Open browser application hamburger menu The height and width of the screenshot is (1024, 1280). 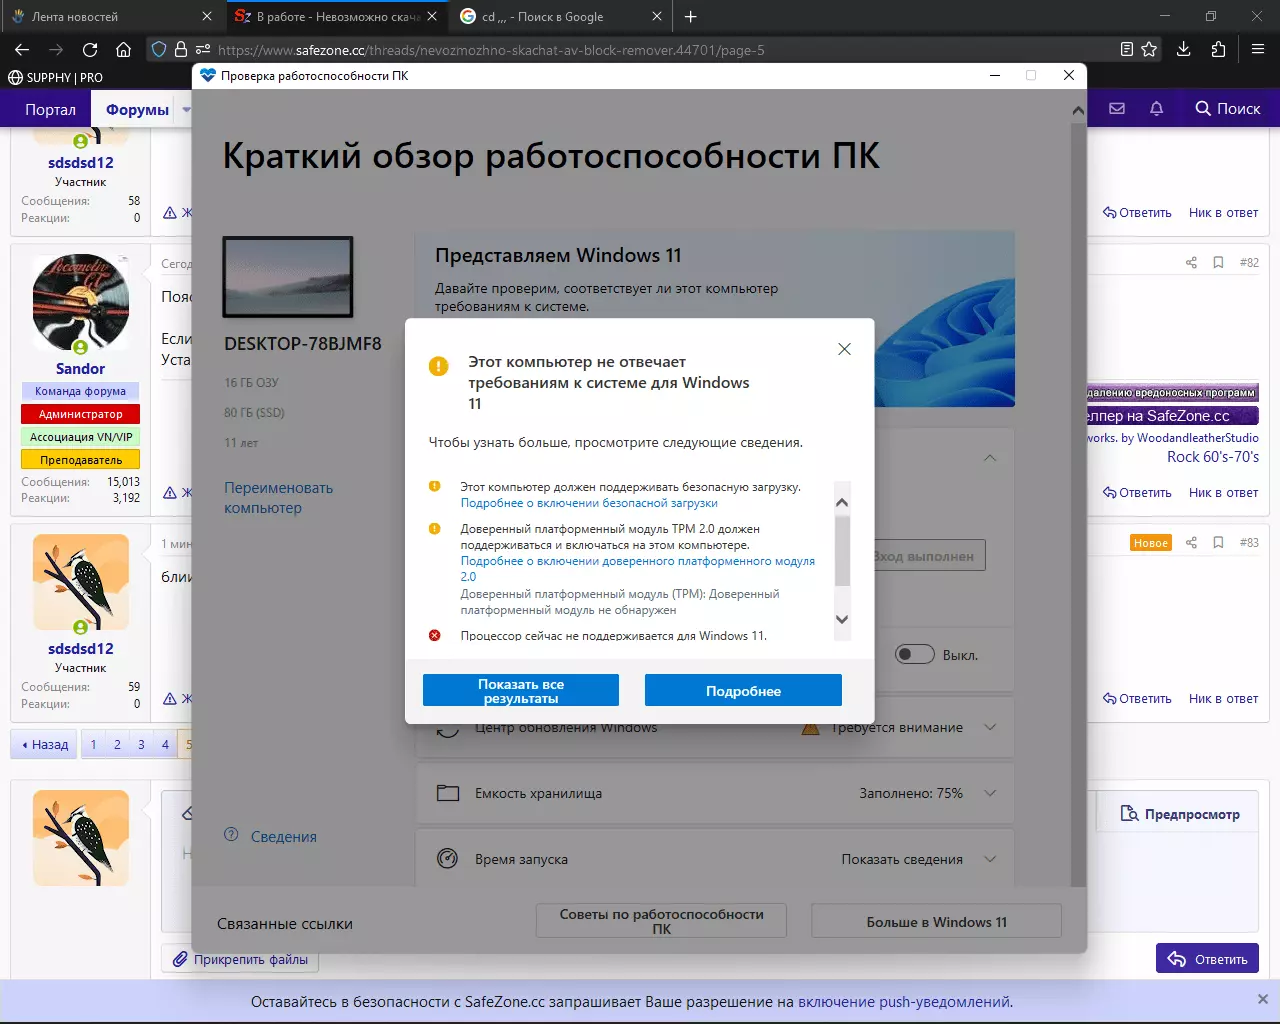click(x=1258, y=49)
